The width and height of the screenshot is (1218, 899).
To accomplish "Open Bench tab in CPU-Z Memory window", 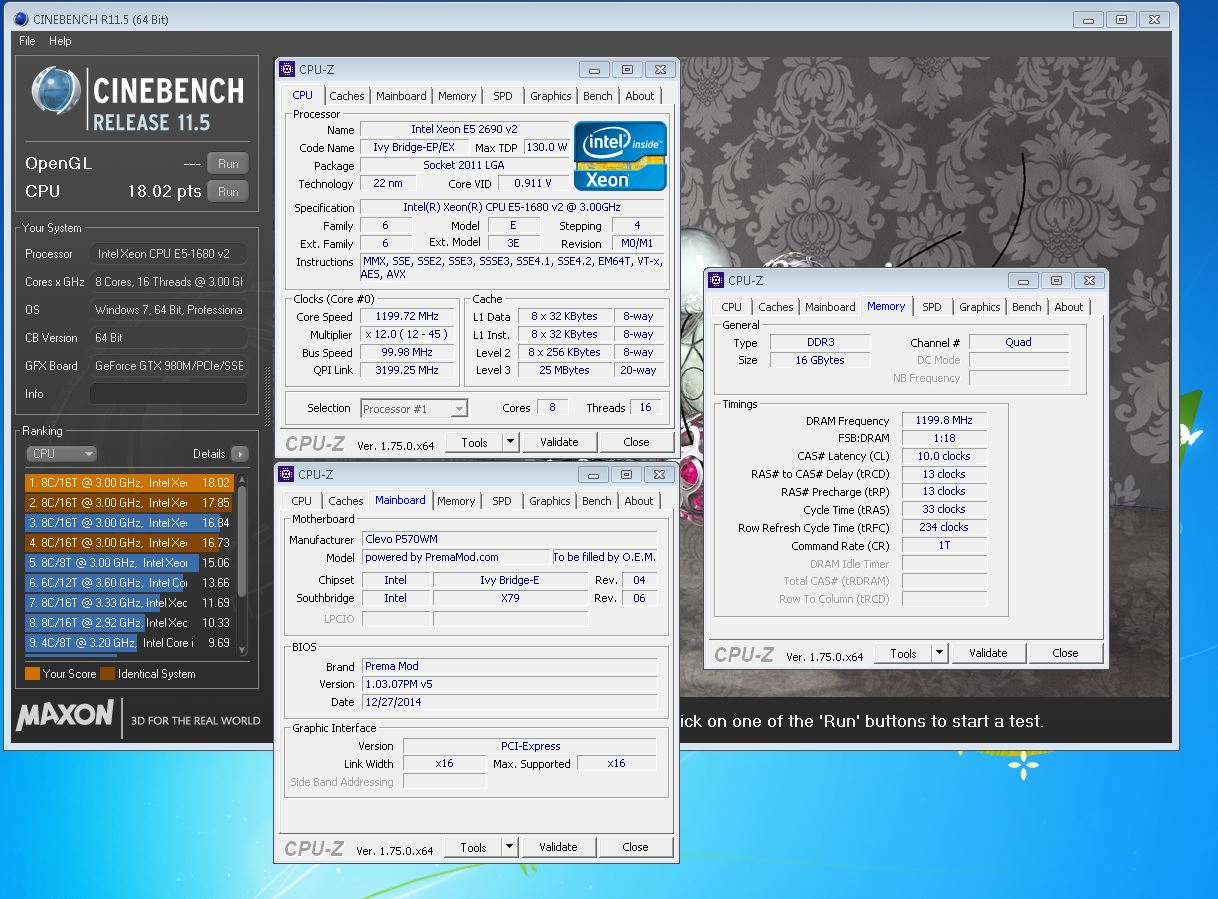I will tap(1027, 307).
